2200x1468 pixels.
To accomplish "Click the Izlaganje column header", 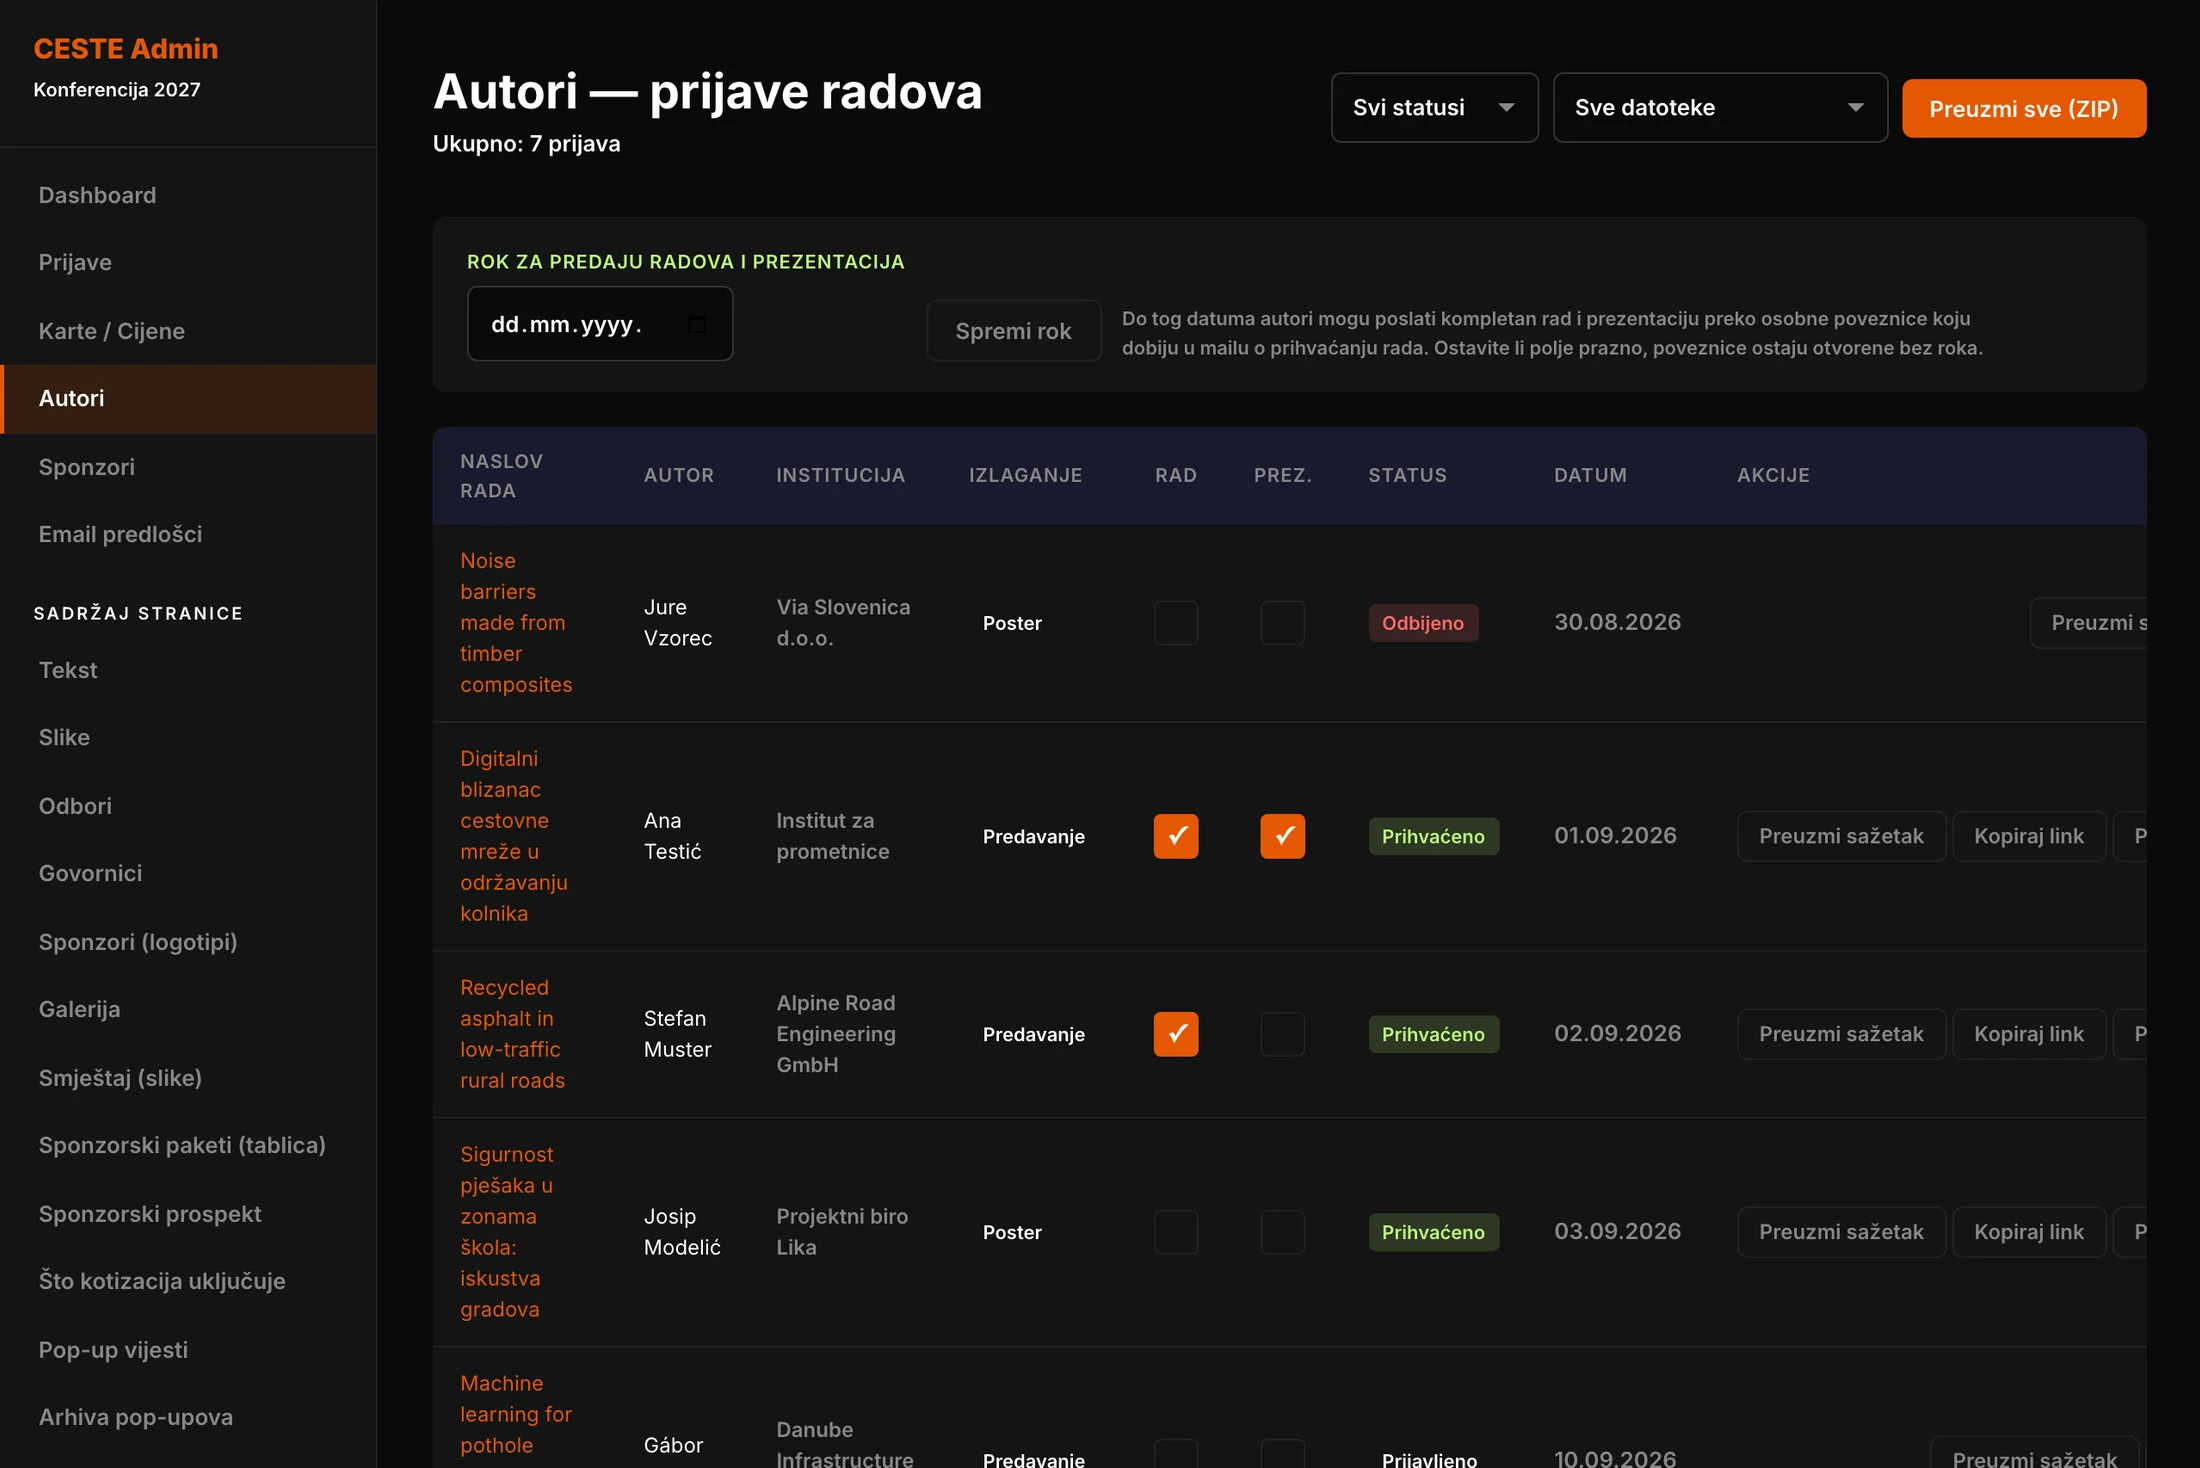I will tap(1025, 475).
